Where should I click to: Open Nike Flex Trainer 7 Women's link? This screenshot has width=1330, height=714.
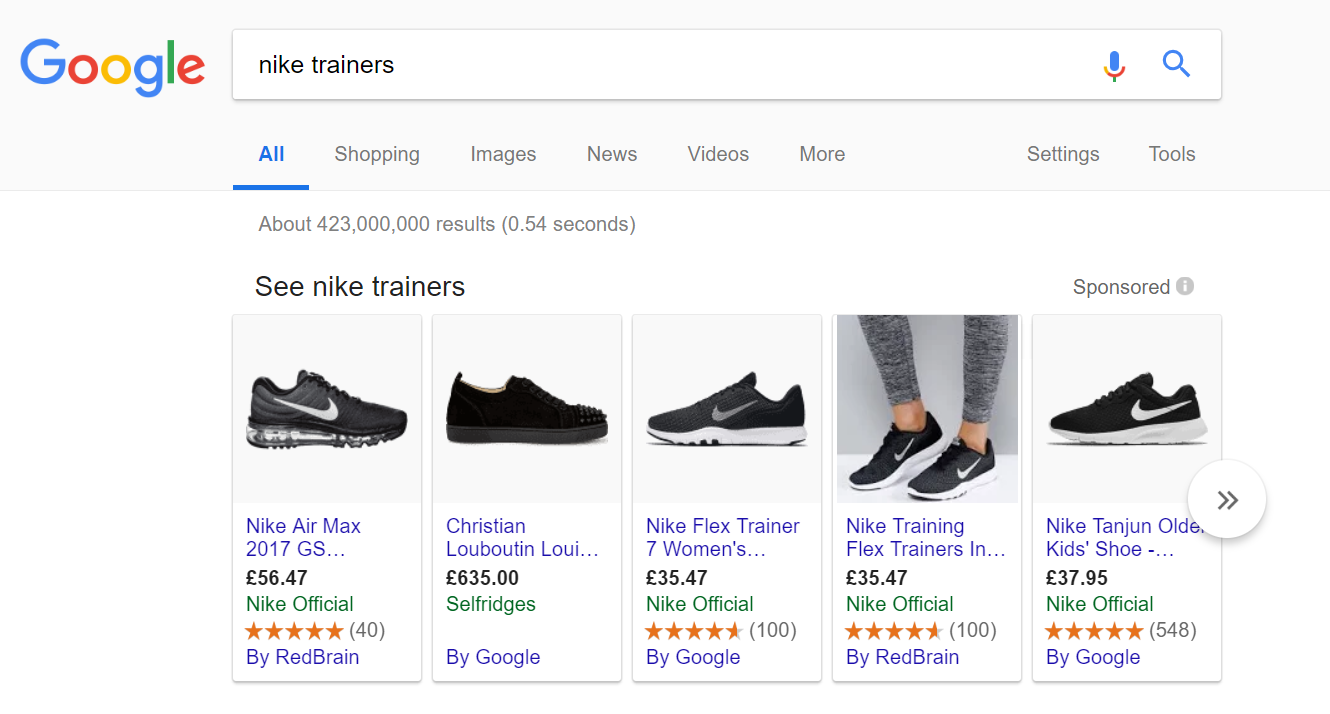(723, 537)
